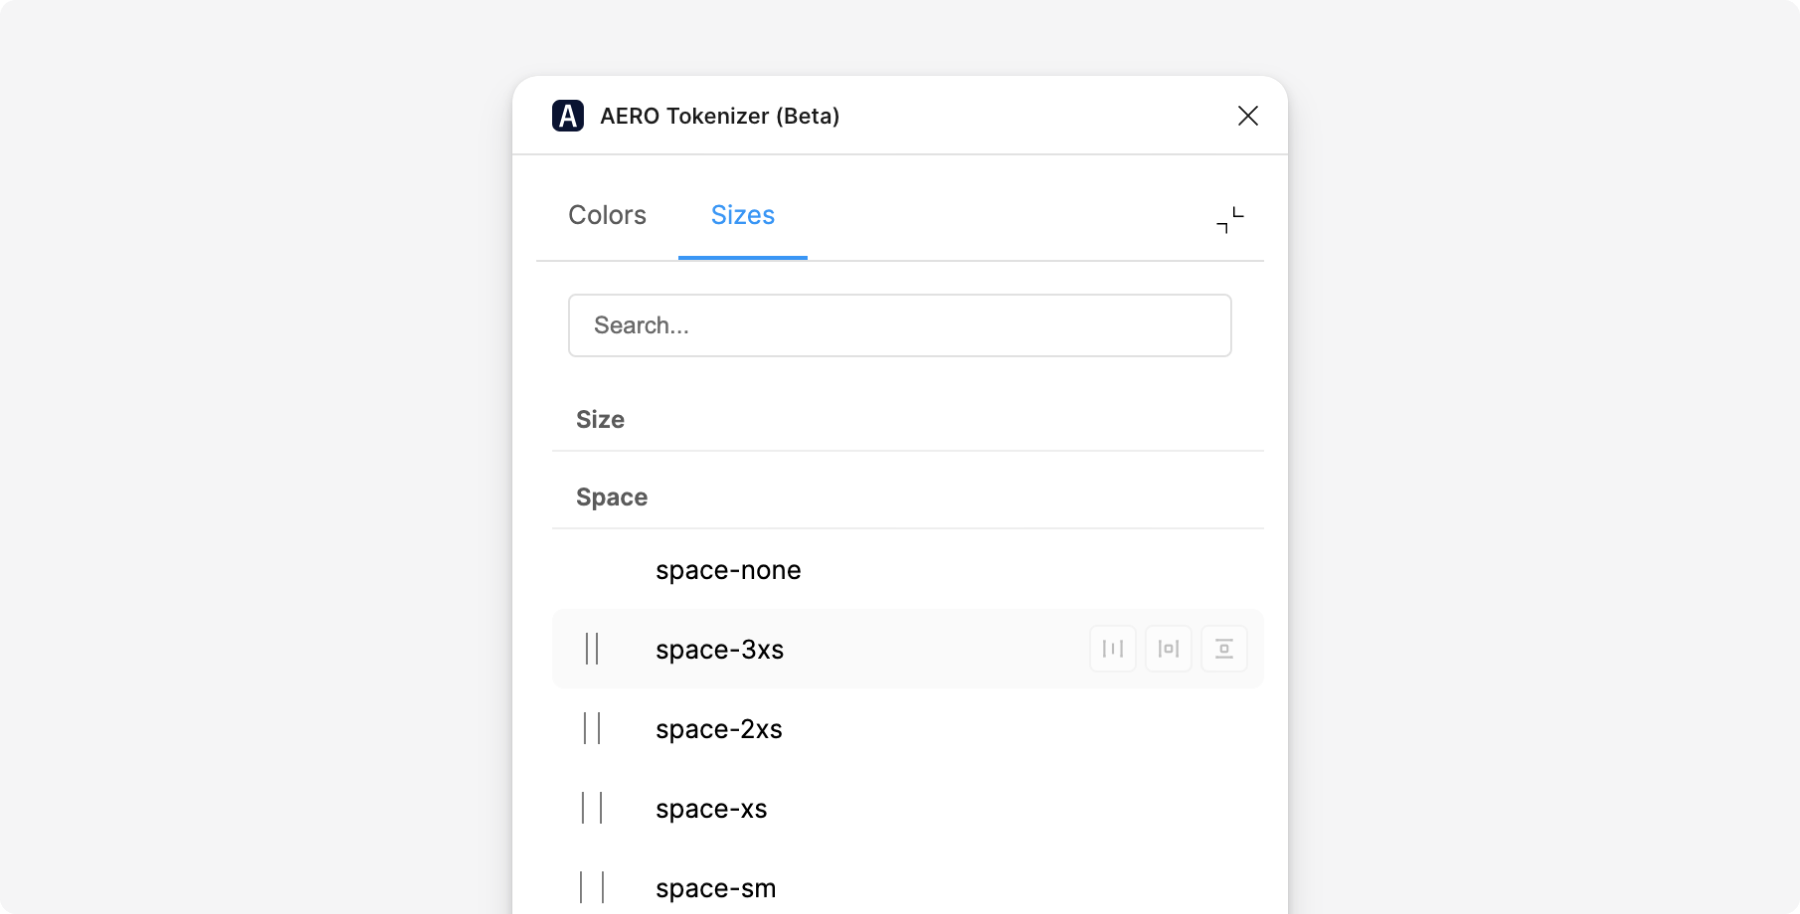
Task: Pick the space-xs token
Action: tap(711, 808)
